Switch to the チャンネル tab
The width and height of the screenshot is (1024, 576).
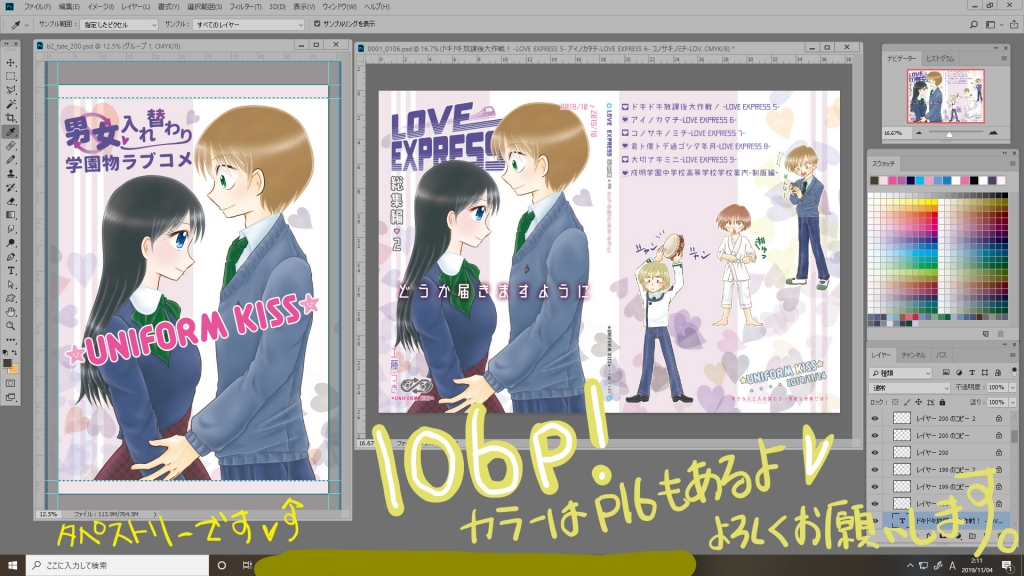click(x=913, y=355)
